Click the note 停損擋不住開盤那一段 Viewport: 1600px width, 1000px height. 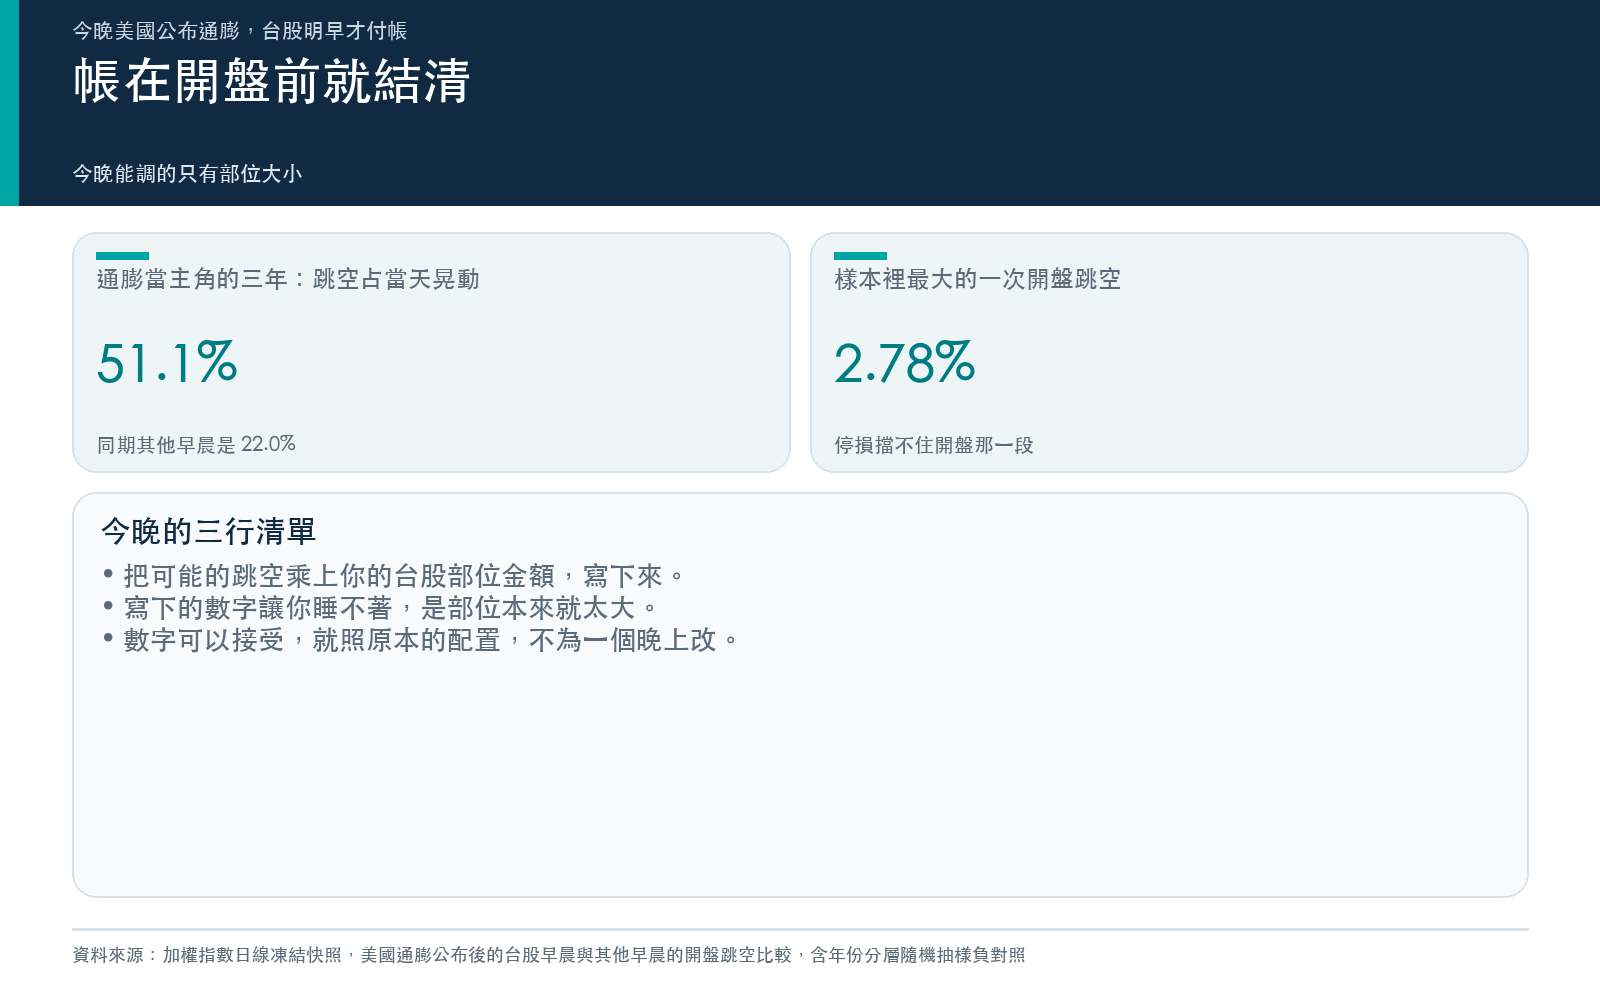[x=934, y=445]
